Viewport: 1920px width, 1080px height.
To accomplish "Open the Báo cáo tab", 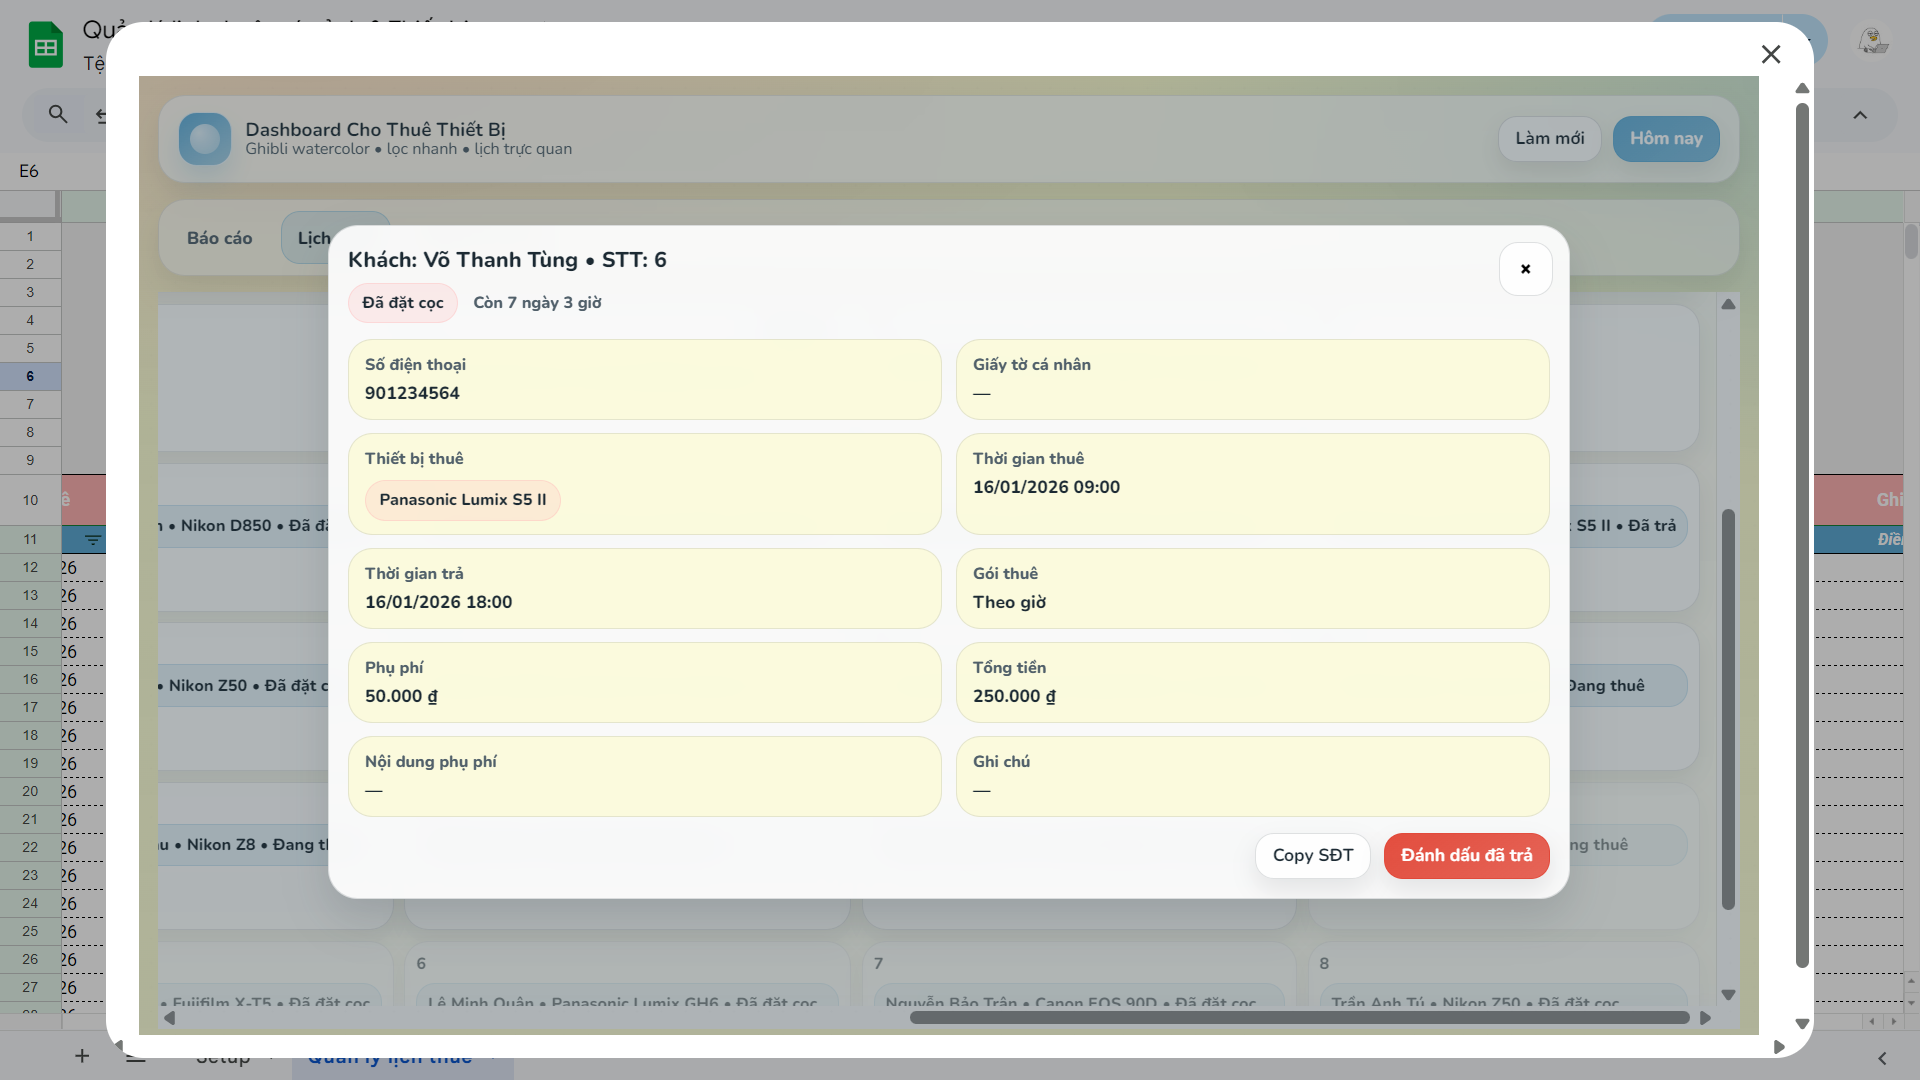I will tap(219, 238).
